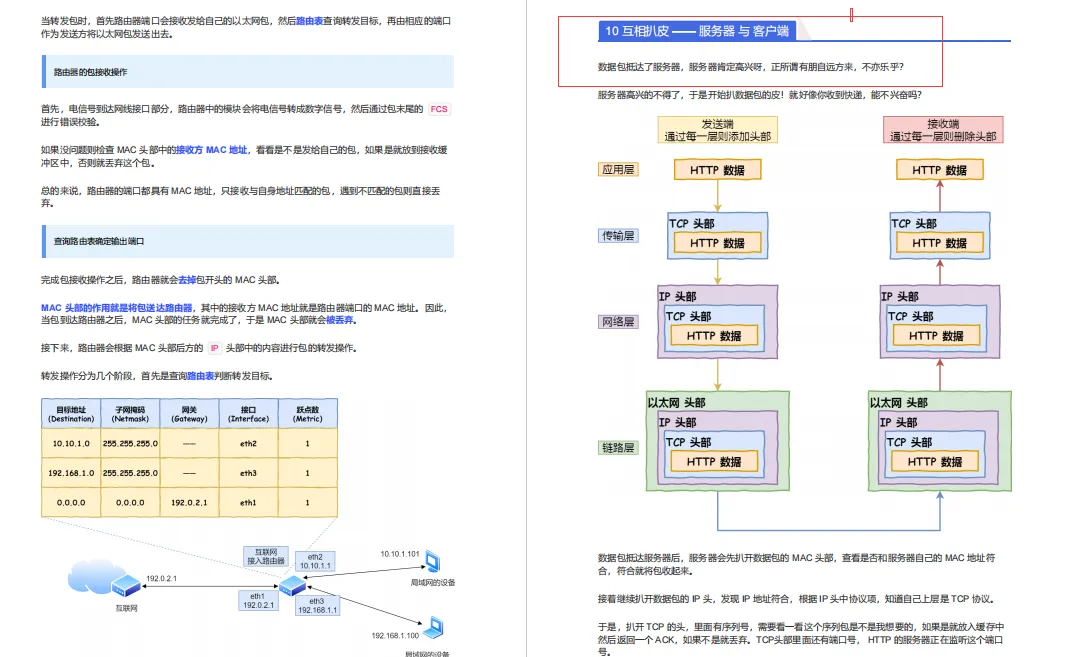The height and width of the screenshot is (657, 1075).
Task: Click the 192.168.1.0 destination cell
Action: pos(71,473)
